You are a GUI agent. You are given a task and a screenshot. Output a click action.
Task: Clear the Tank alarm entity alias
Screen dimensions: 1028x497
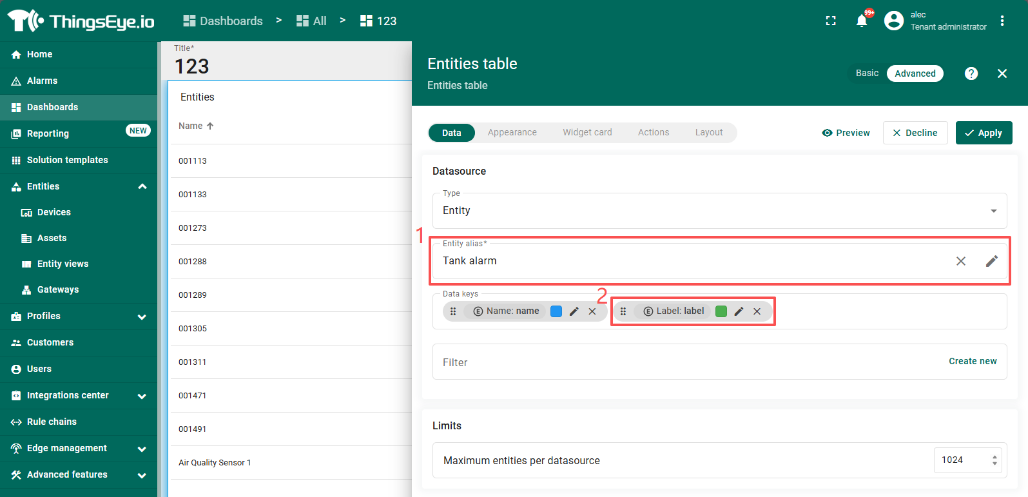(961, 261)
